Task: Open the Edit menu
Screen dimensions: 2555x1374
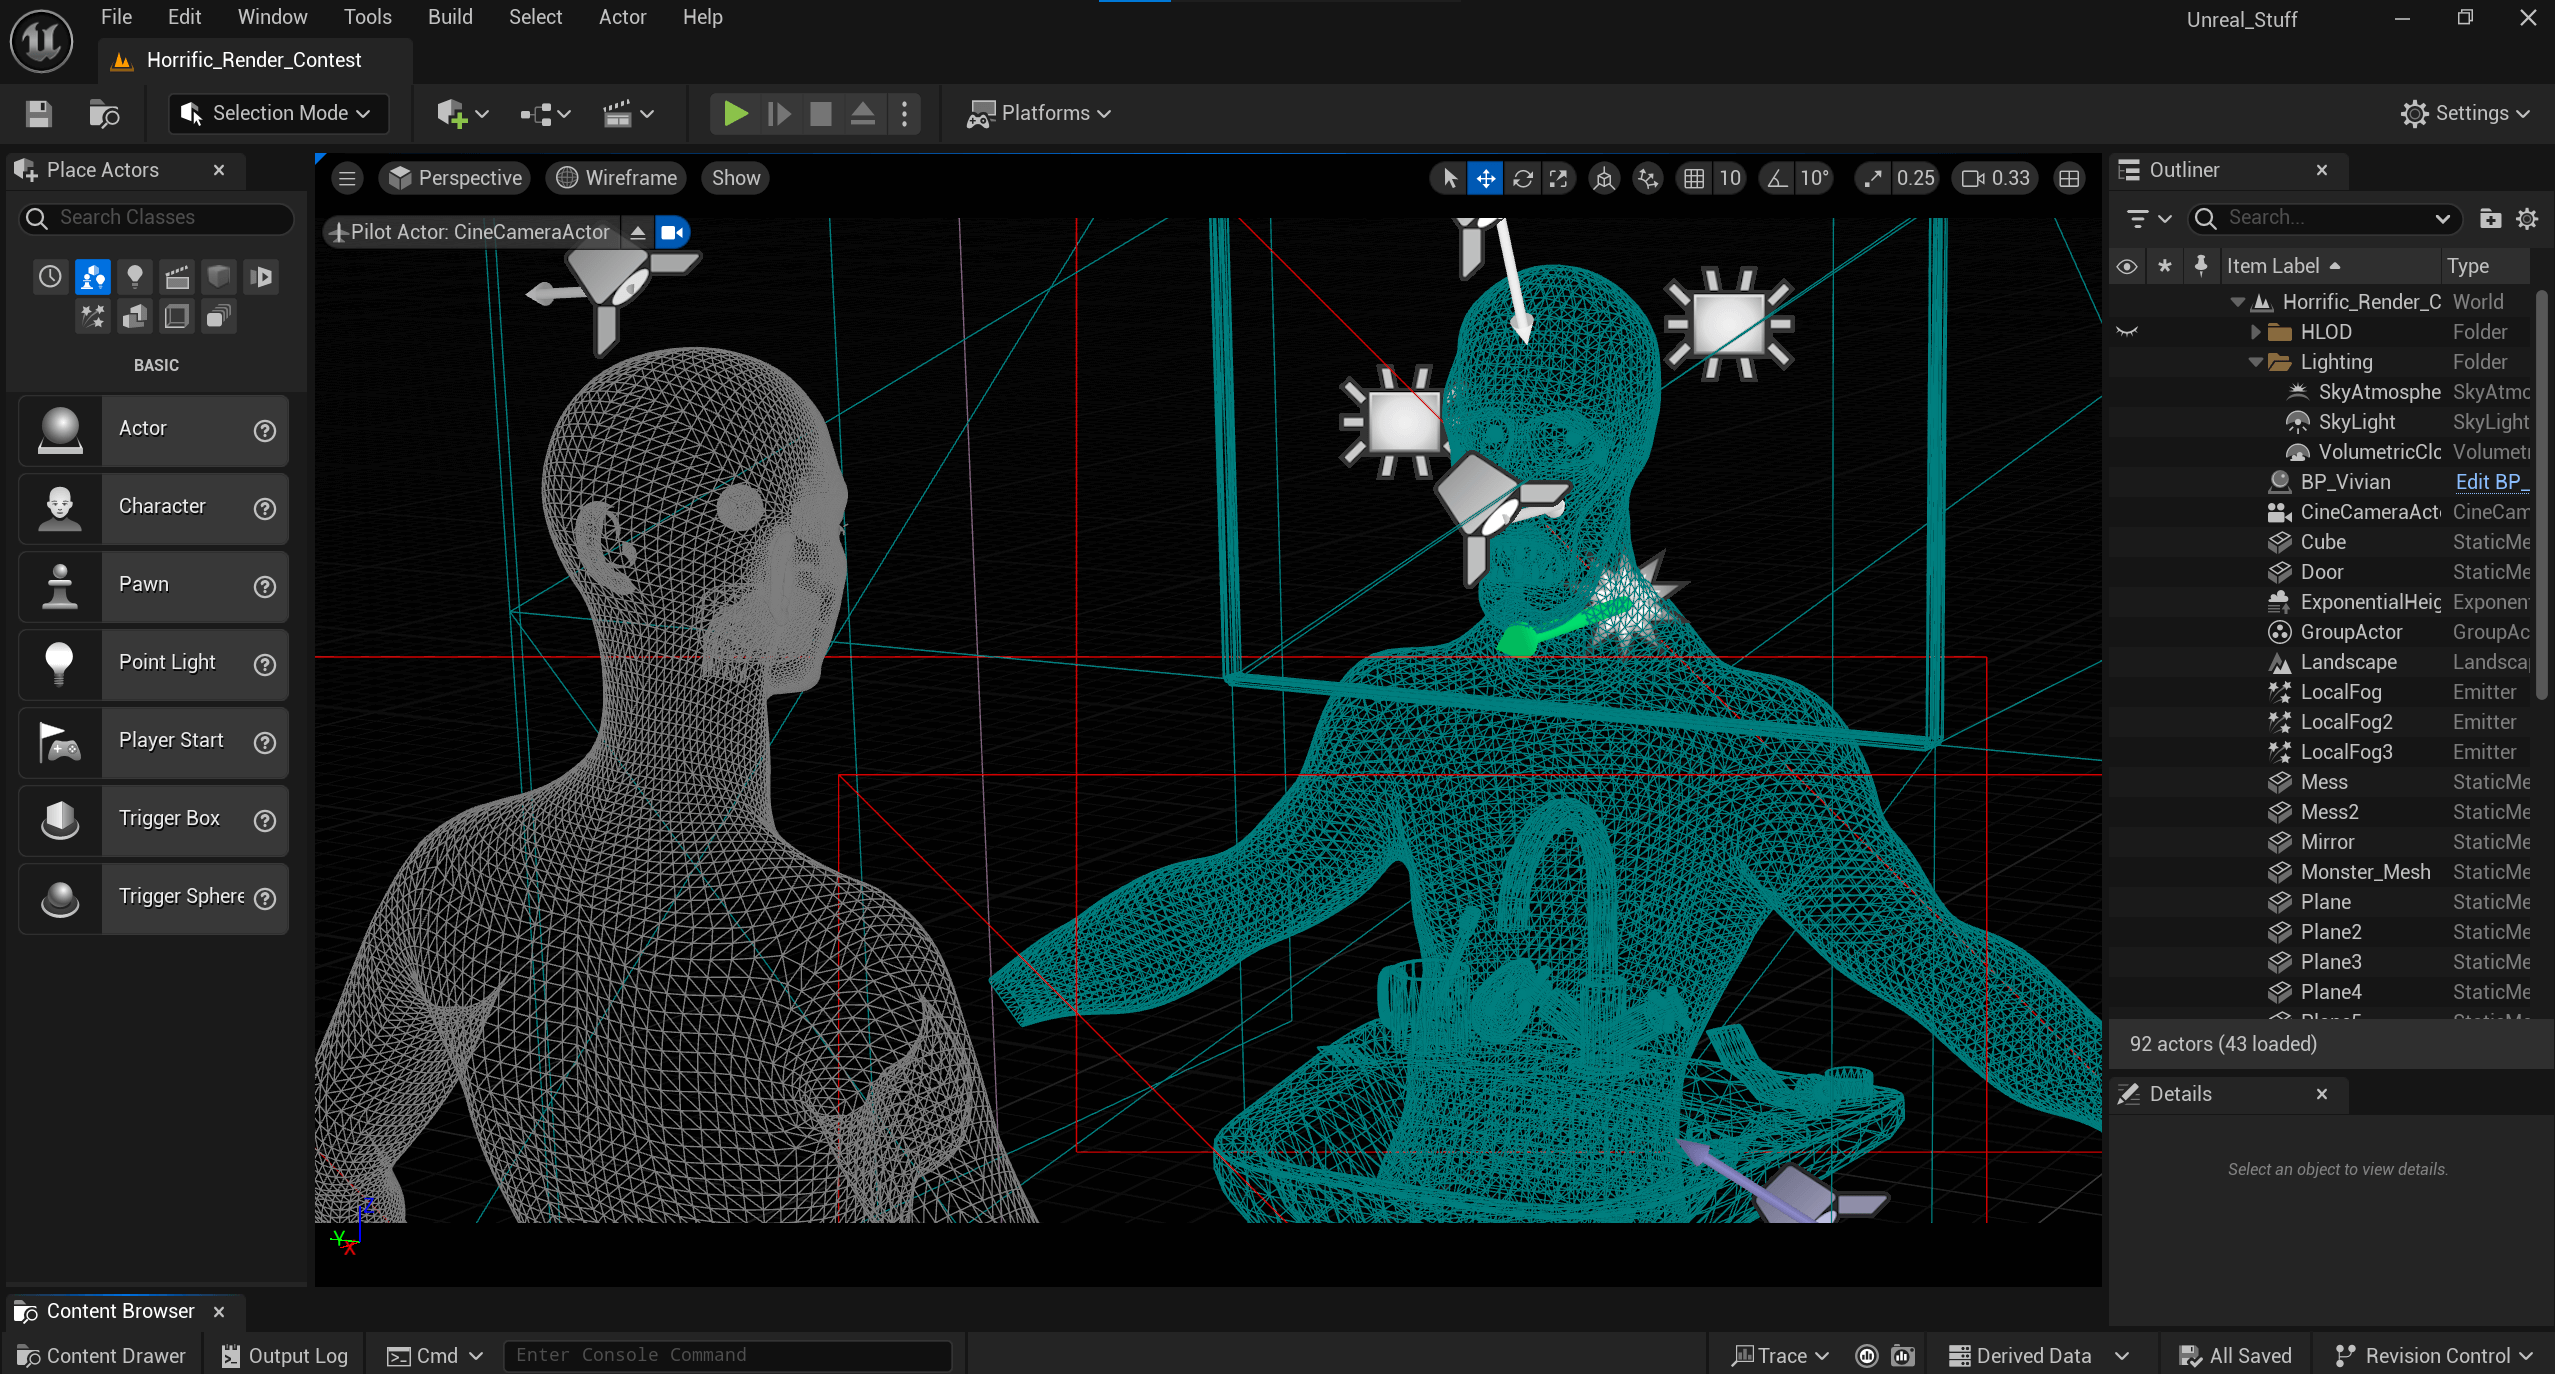Action: tap(184, 17)
